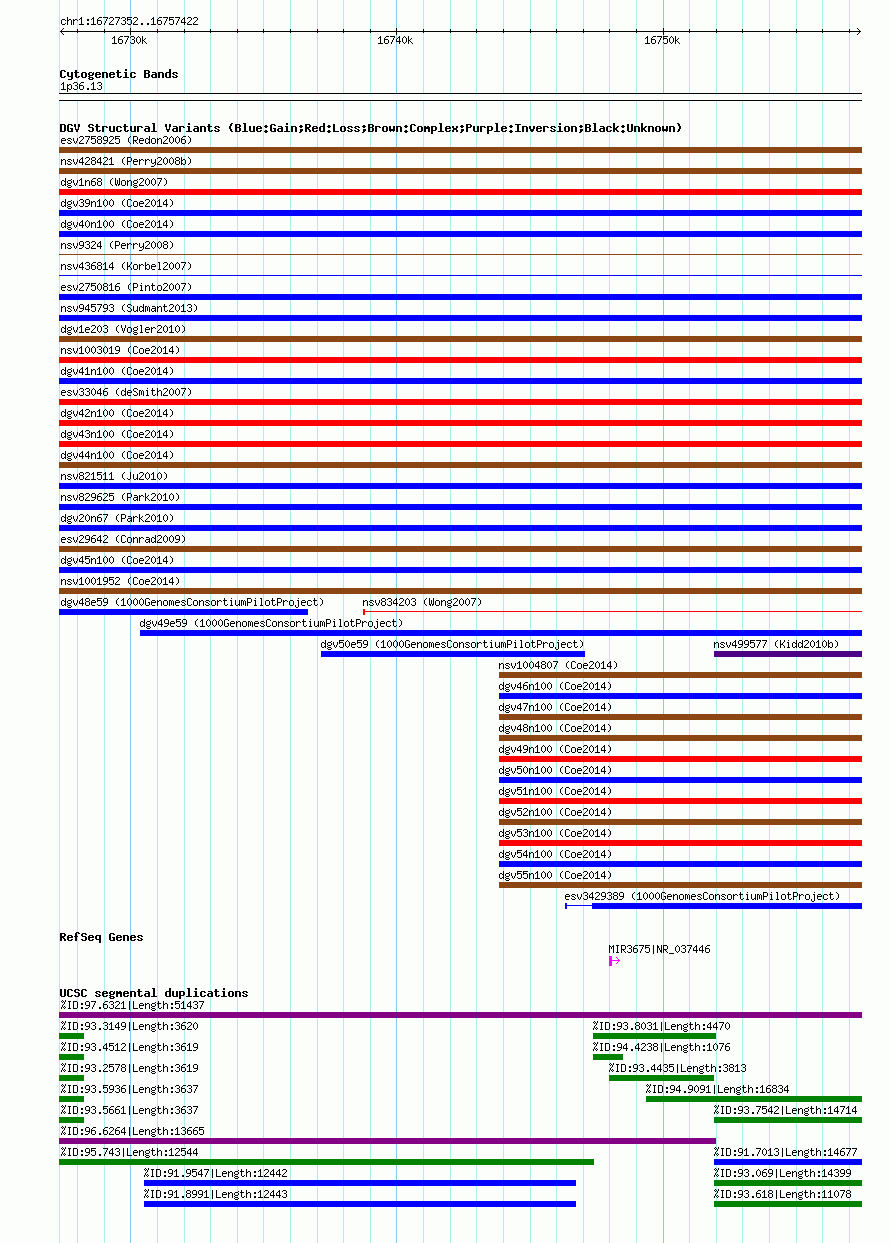The width and height of the screenshot is (890, 1243).
Task: Select duplication %ID:94.4238|Length:1076
Action: 662,1047
